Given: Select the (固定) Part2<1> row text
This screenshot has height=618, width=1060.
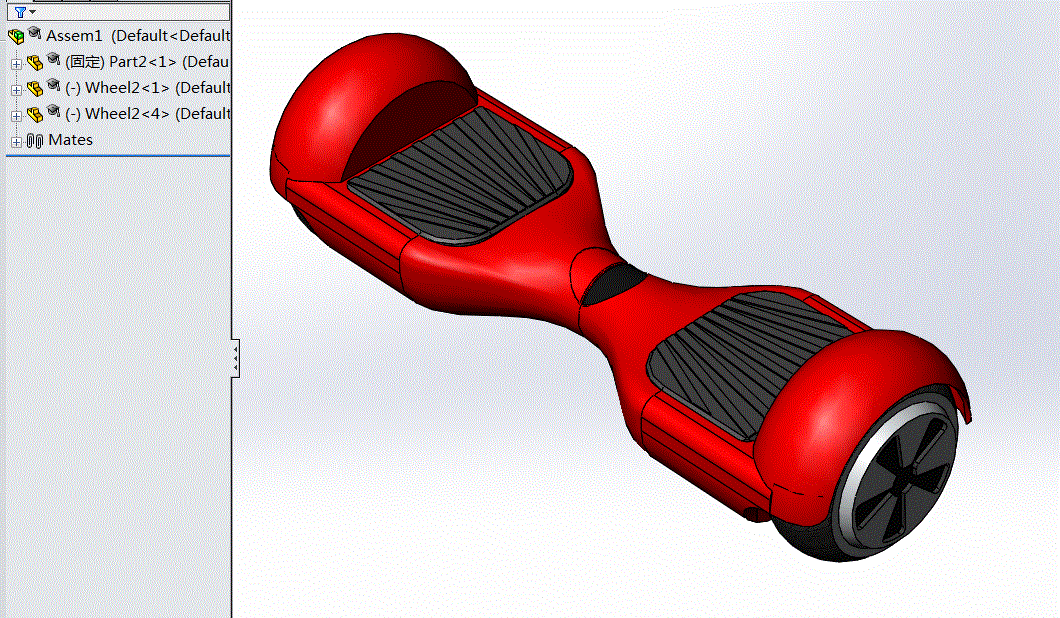Looking at the screenshot, I should [147, 62].
